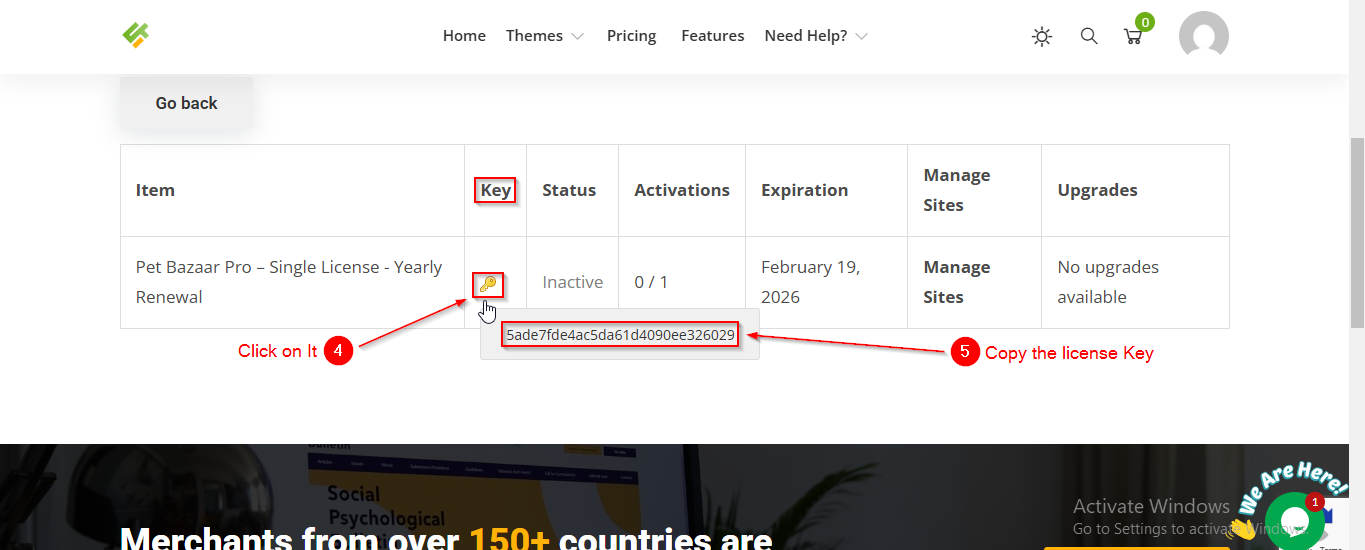Click the yellow license key icon
The height and width of the screenshot is (550, 1365).
point(488,284)
